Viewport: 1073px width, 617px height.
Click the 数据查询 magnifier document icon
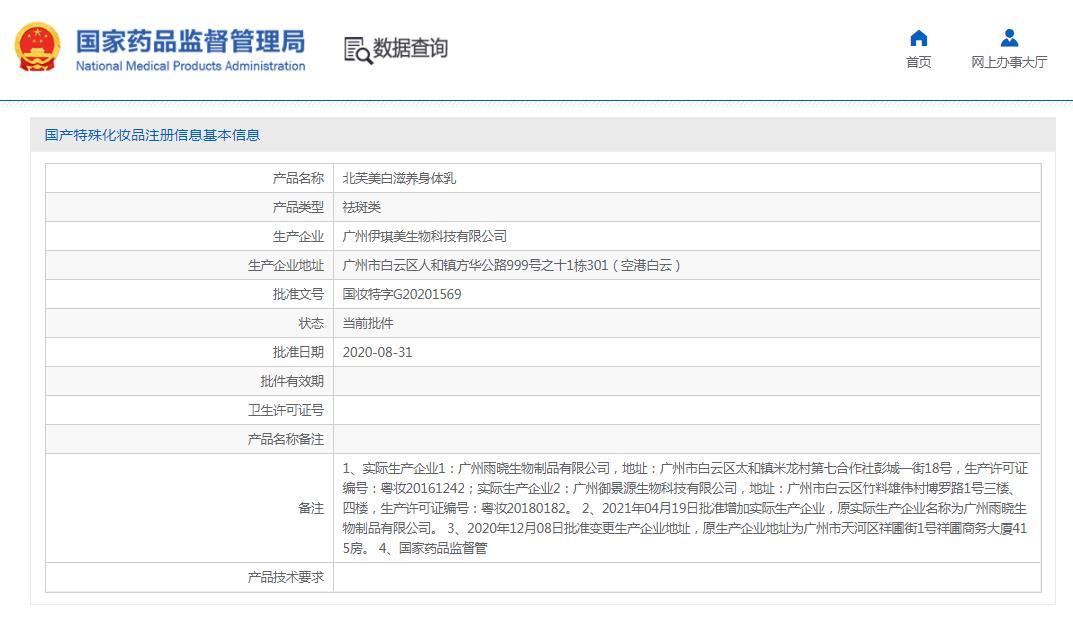[357, 49]
